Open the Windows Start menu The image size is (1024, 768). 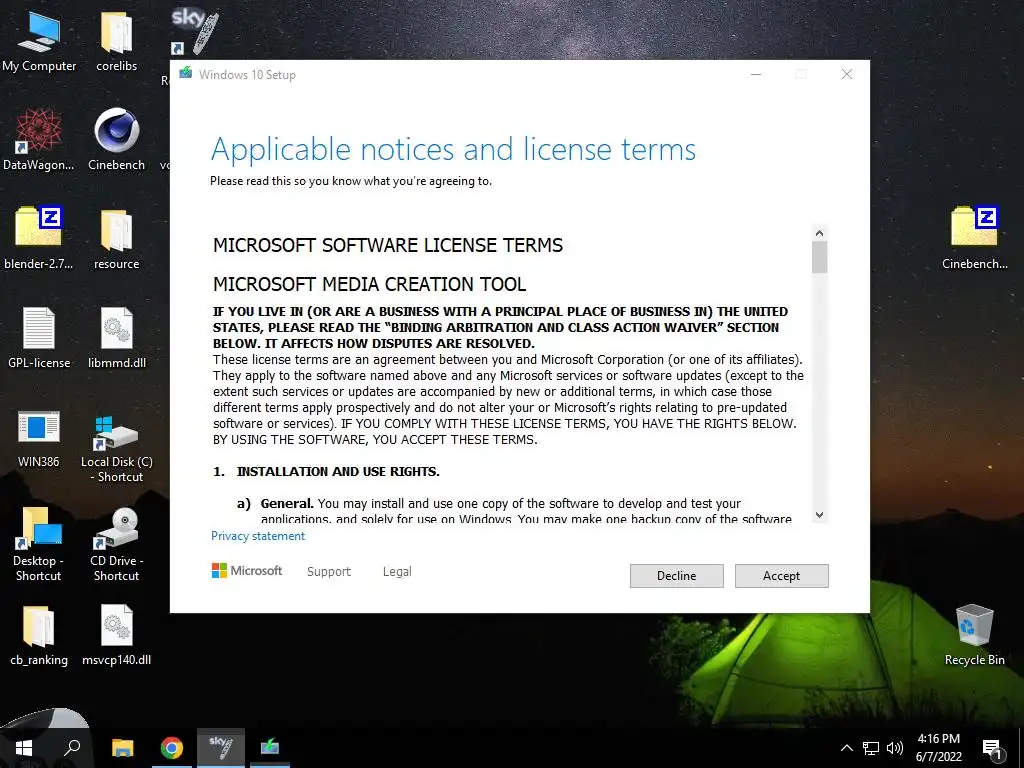tap(24, 748)
